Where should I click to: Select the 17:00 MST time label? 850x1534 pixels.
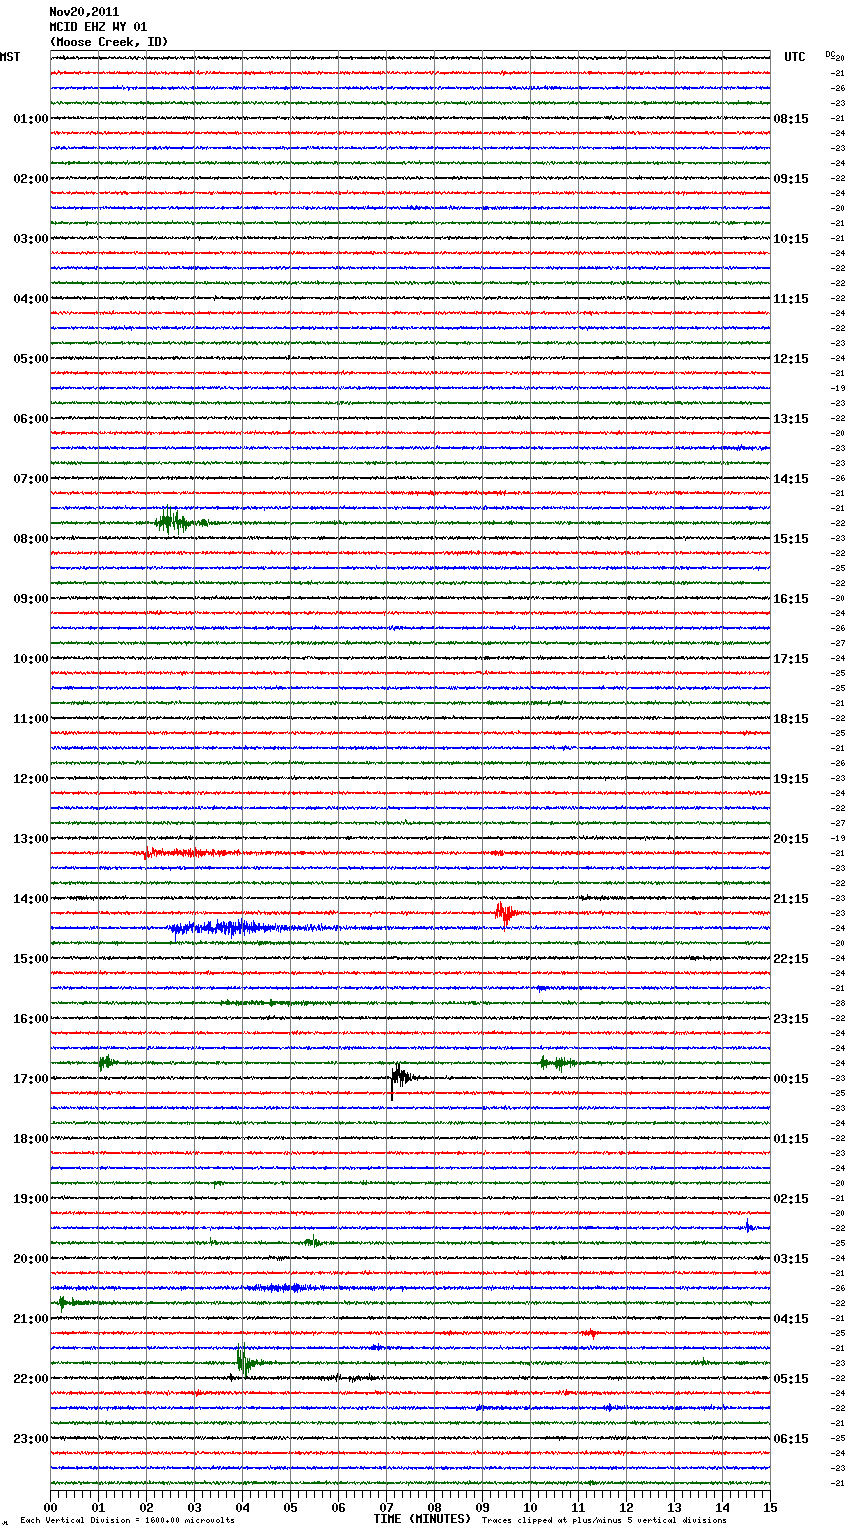coord(30,1079)
